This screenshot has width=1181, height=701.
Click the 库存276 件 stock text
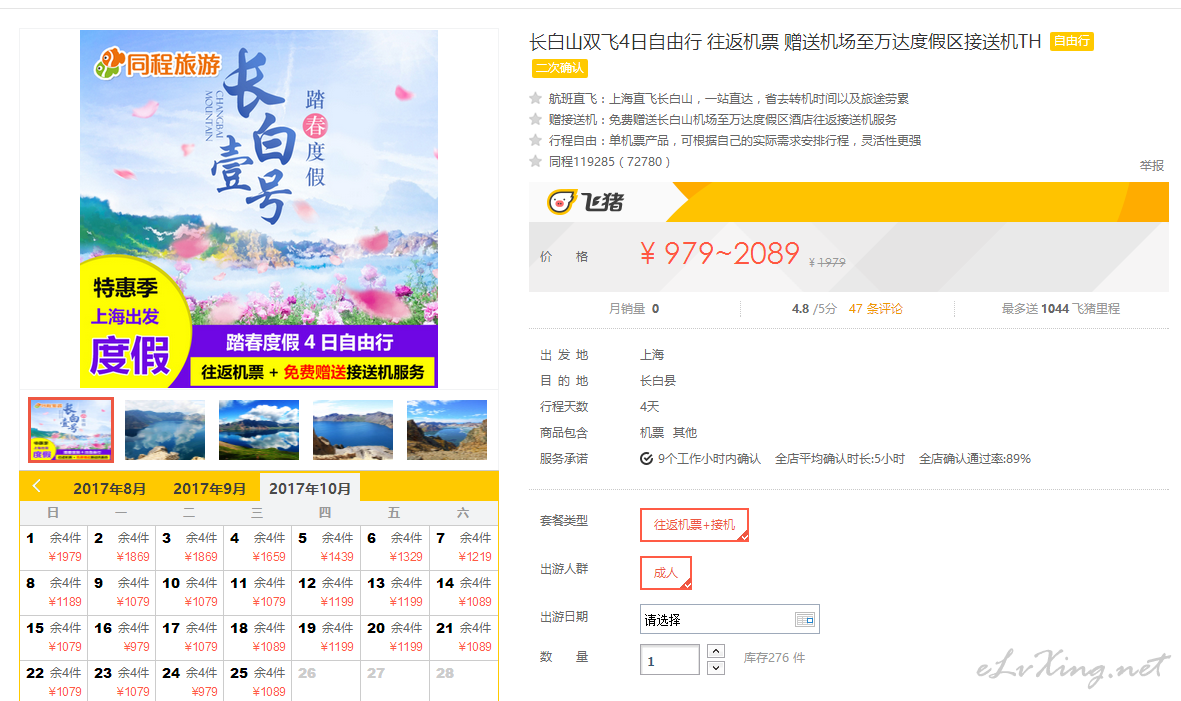[x=774, y=658]
